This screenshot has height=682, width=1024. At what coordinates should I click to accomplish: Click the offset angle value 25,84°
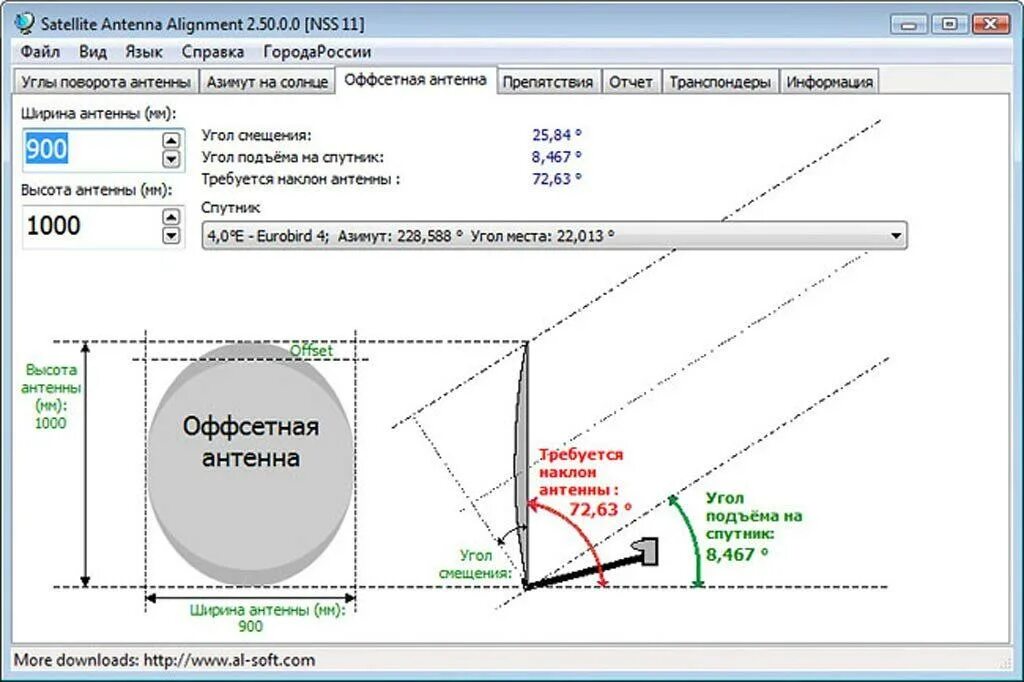[x=556, y=135]
